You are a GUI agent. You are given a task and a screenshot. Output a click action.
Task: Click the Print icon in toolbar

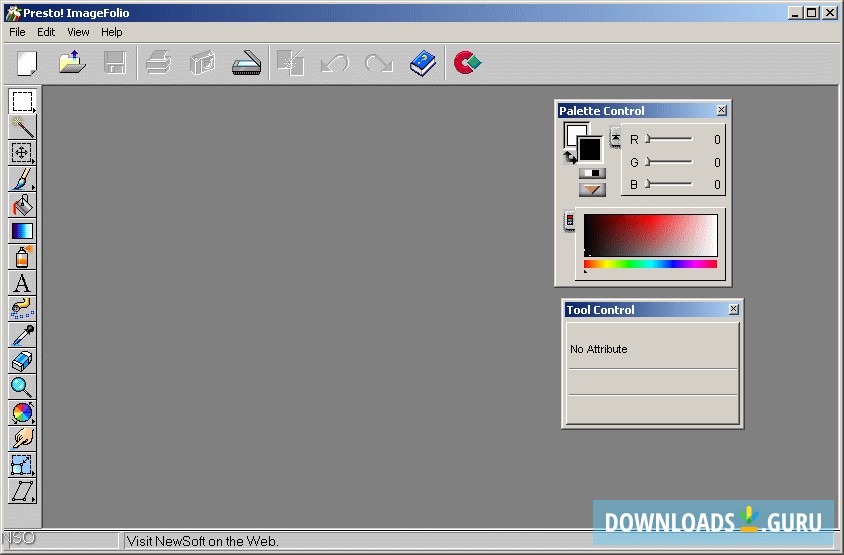coord(159,63)
